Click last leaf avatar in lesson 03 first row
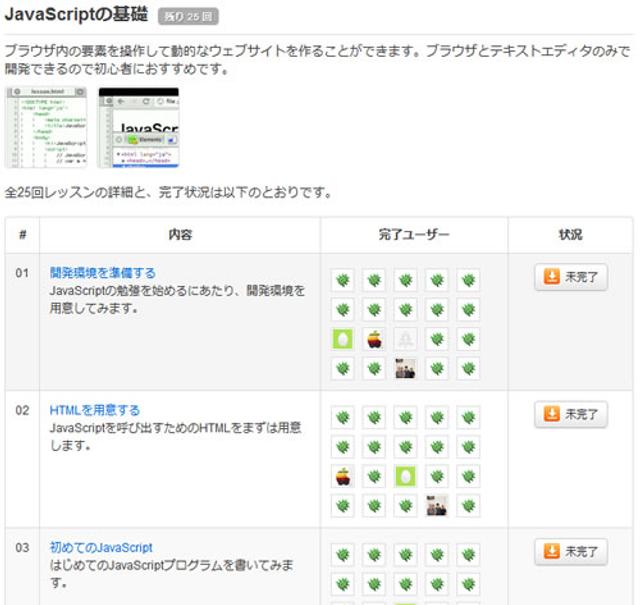Viewport: 640px width, 605px height. 468,554
